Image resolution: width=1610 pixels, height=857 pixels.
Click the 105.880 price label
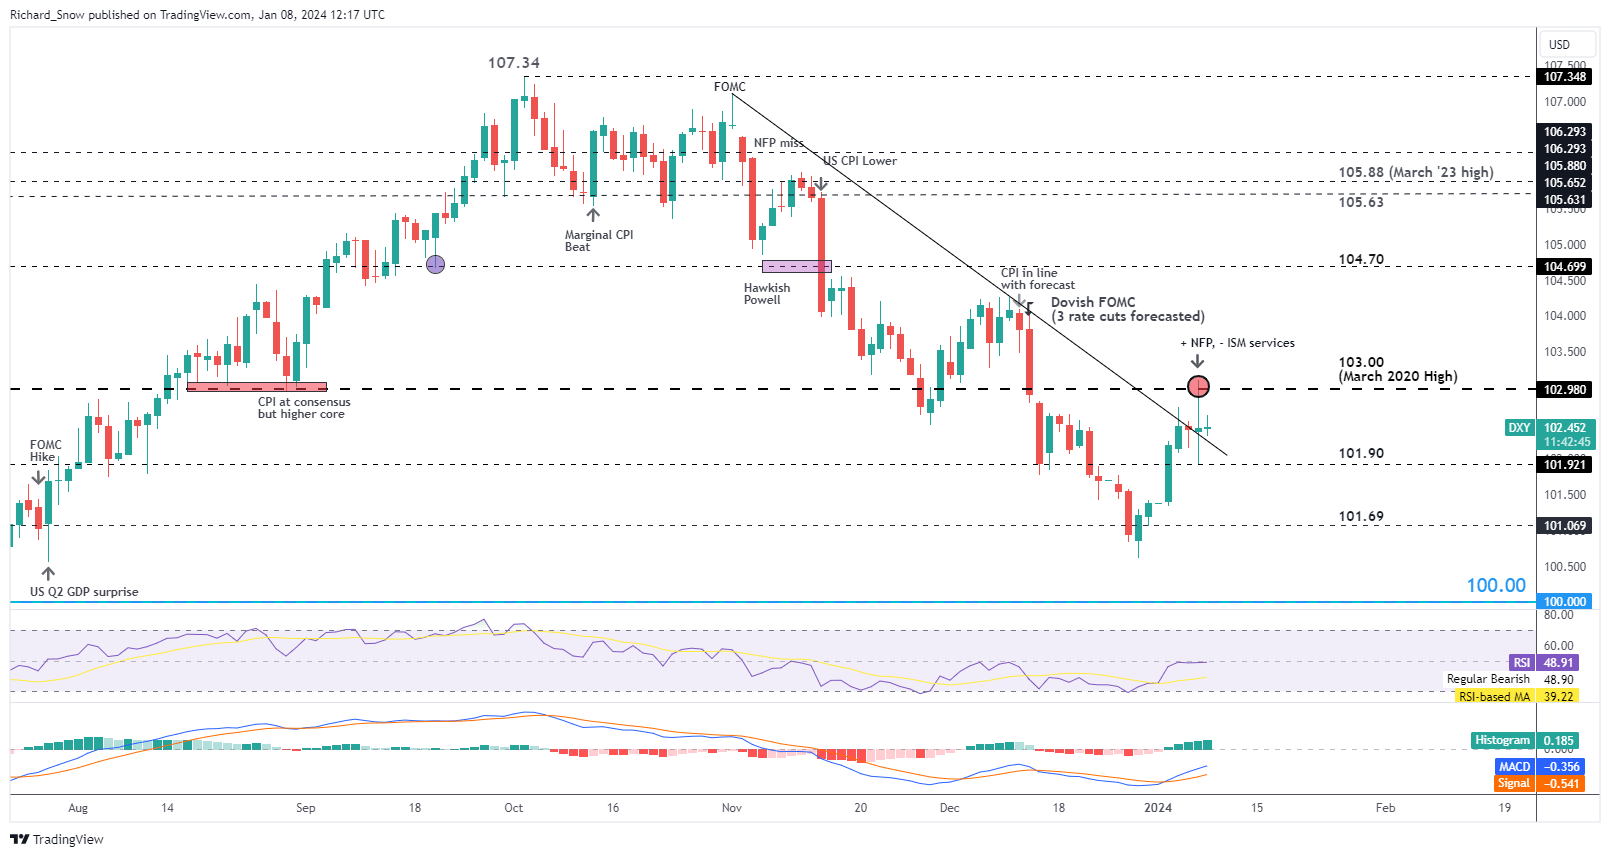[x=1564, y=166]
